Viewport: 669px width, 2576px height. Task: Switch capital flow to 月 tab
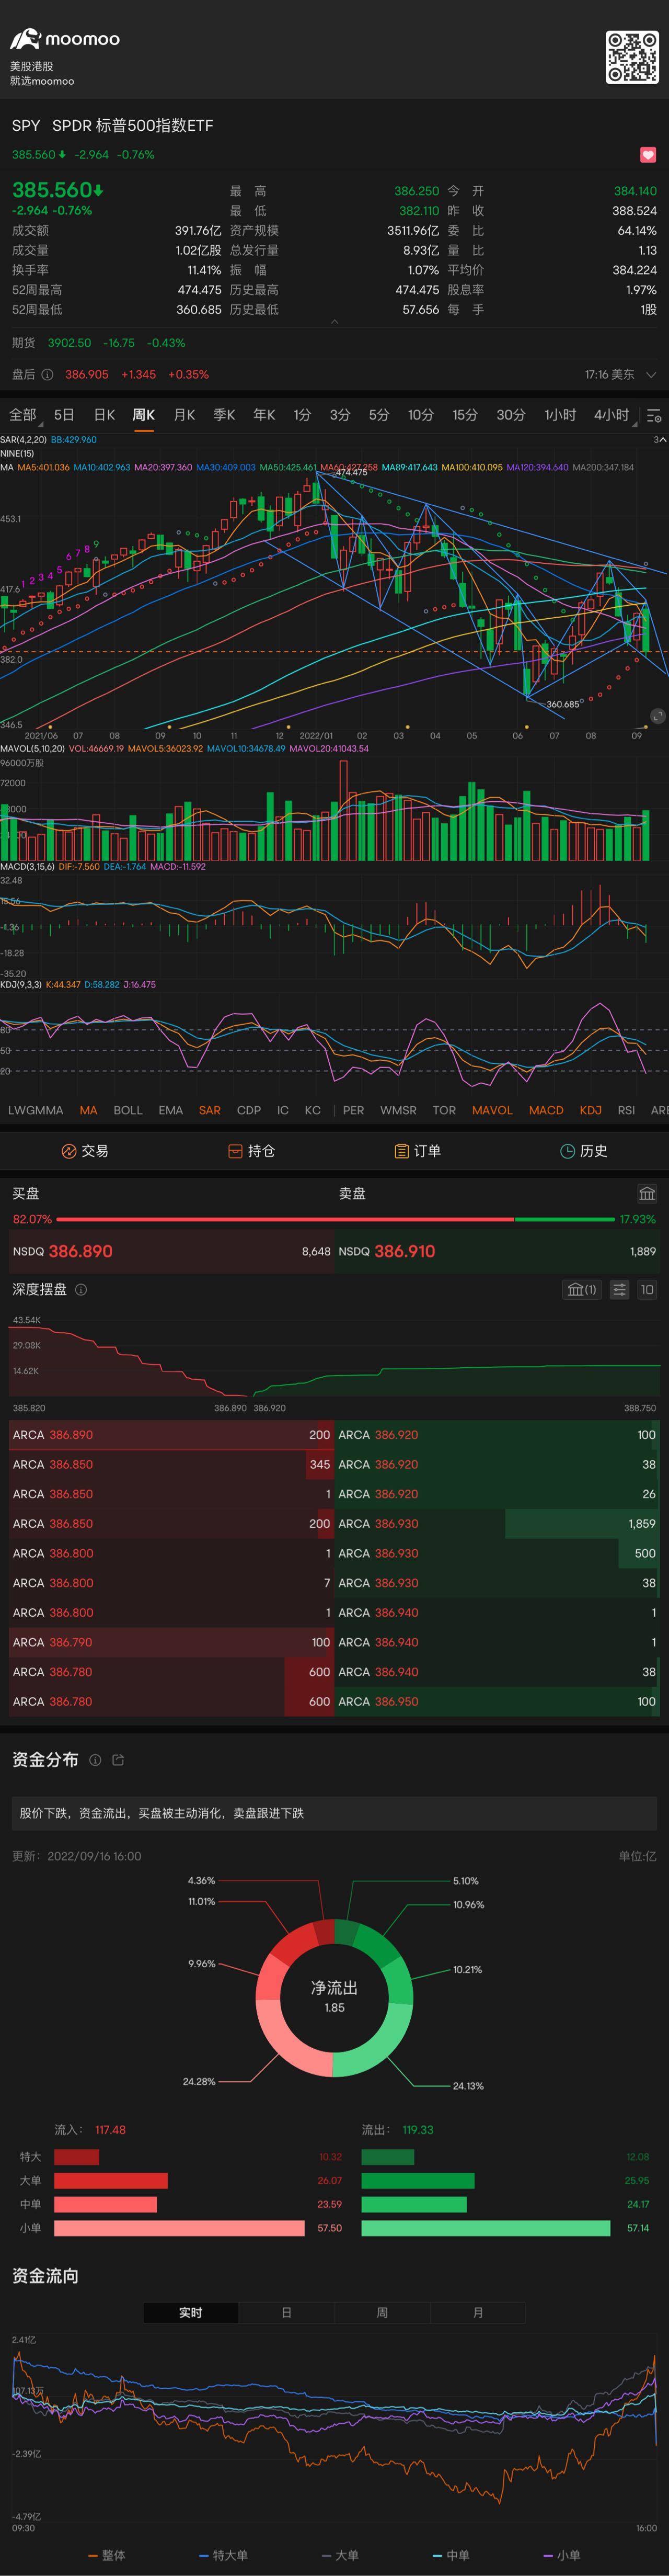[x=478, y=2313]
